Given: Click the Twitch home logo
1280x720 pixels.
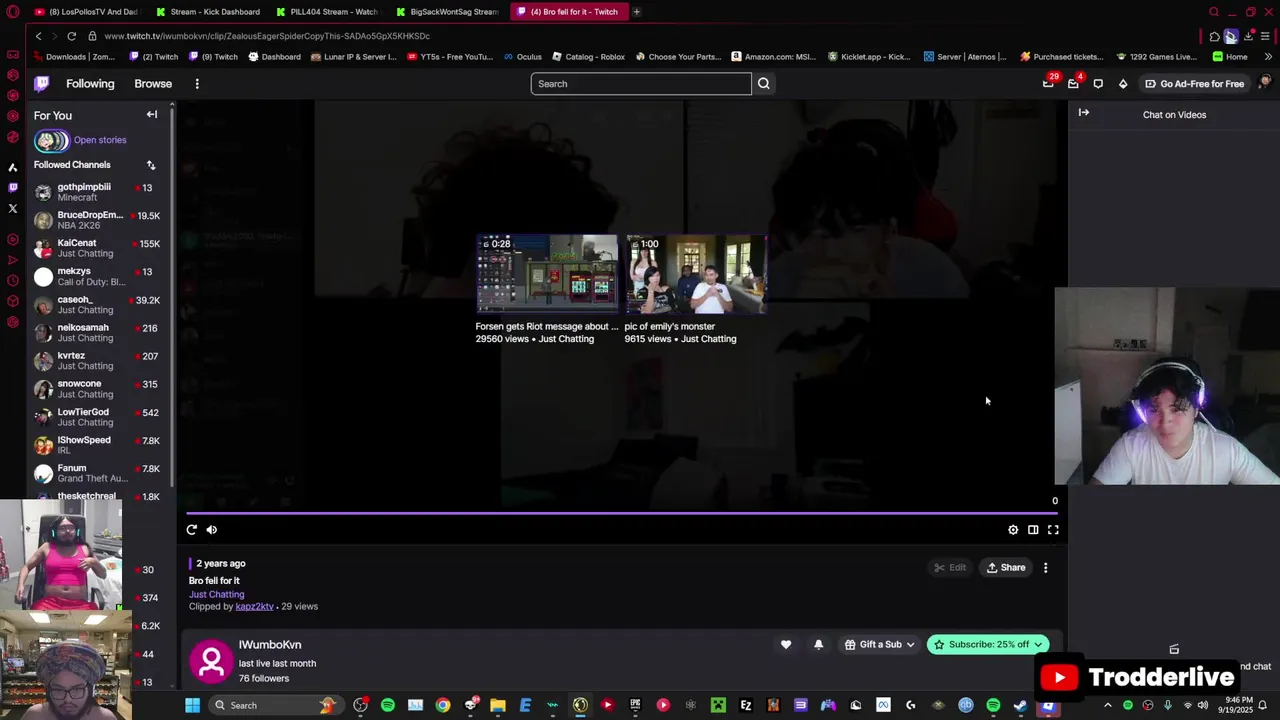Looking at the screenshot, I should pos(41,84).
